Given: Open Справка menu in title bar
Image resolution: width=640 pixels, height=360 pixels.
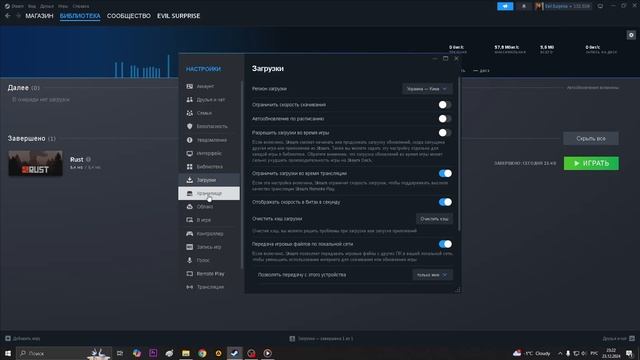Looking at the screenshot, I should [80, 6].
